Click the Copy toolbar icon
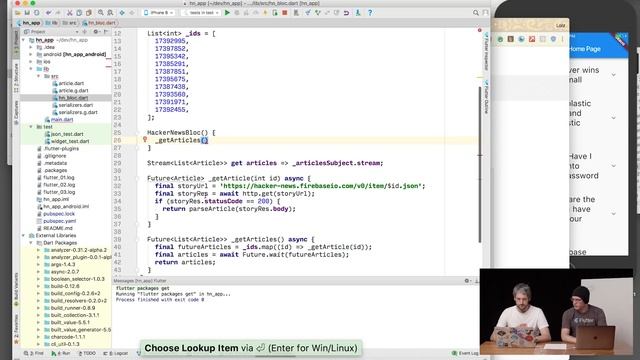 point(79,13)
